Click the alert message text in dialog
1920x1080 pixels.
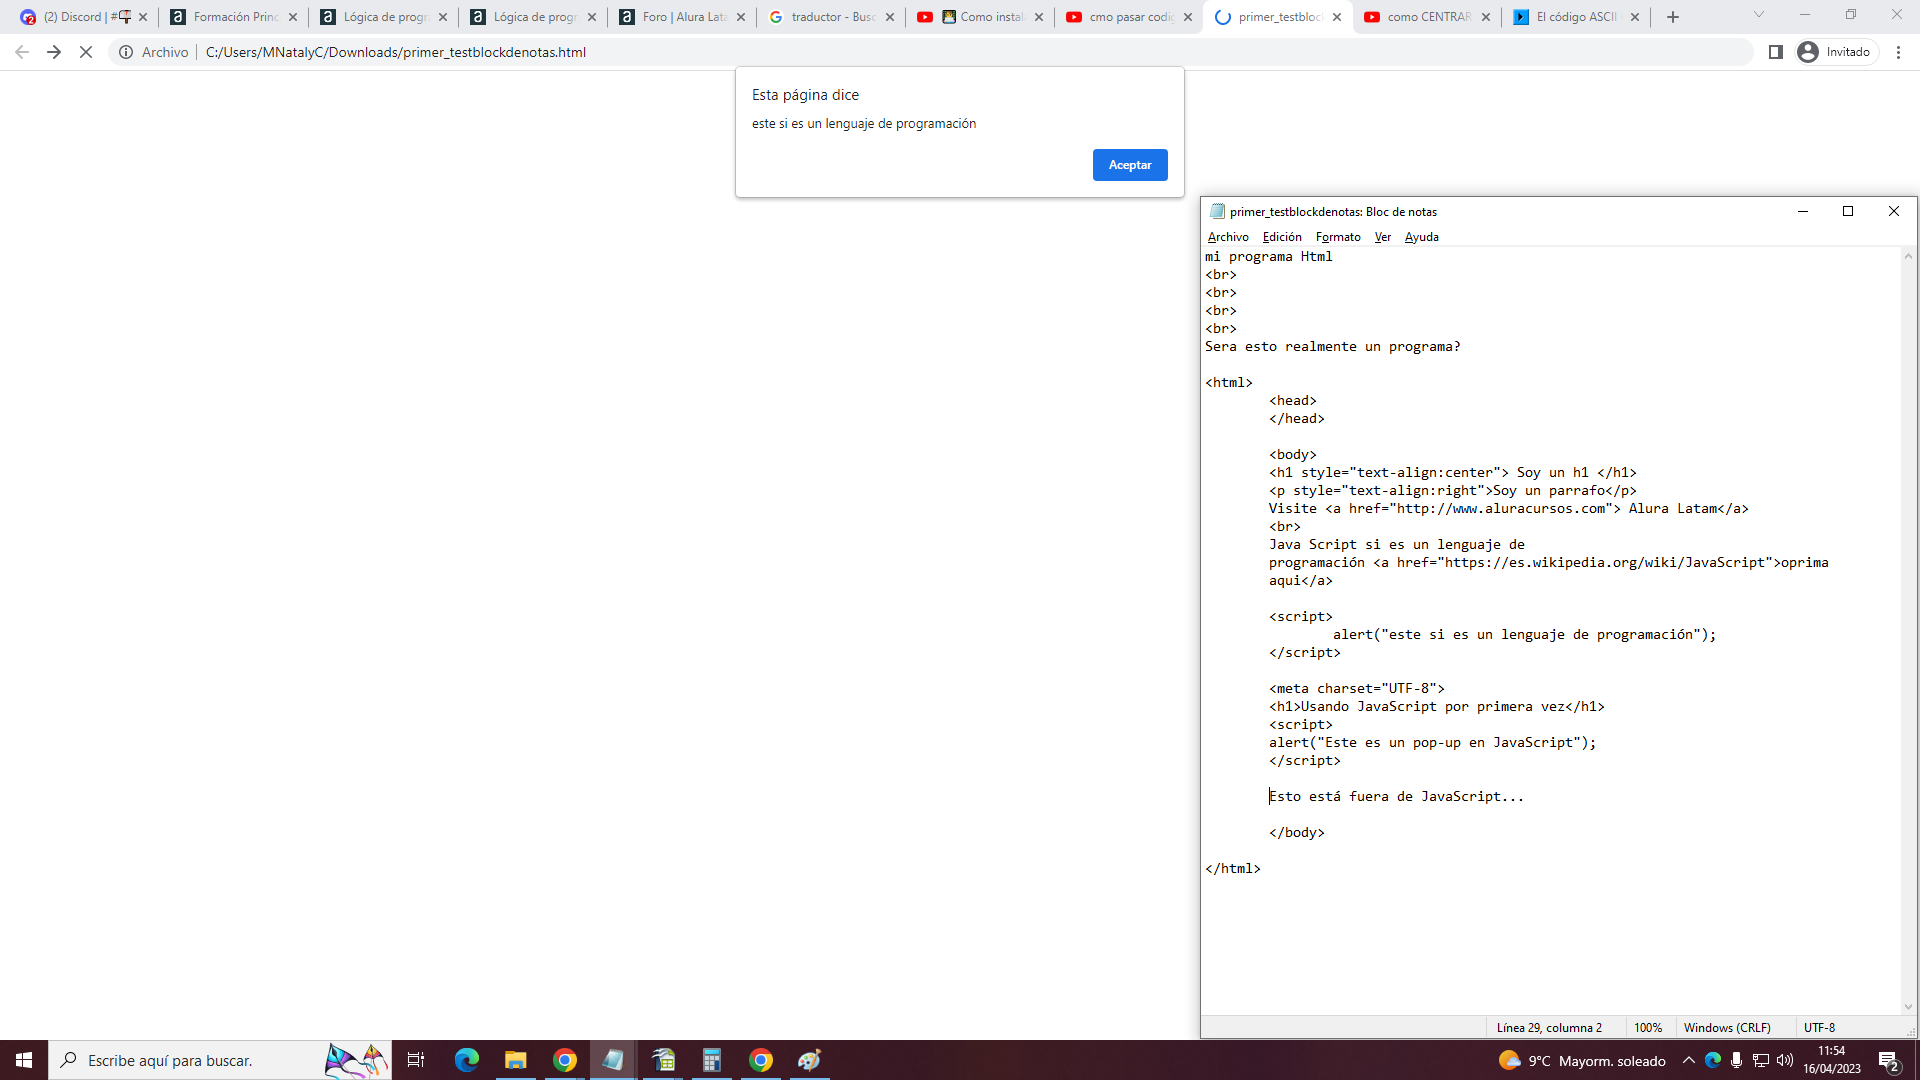click(x=864, y=124)
